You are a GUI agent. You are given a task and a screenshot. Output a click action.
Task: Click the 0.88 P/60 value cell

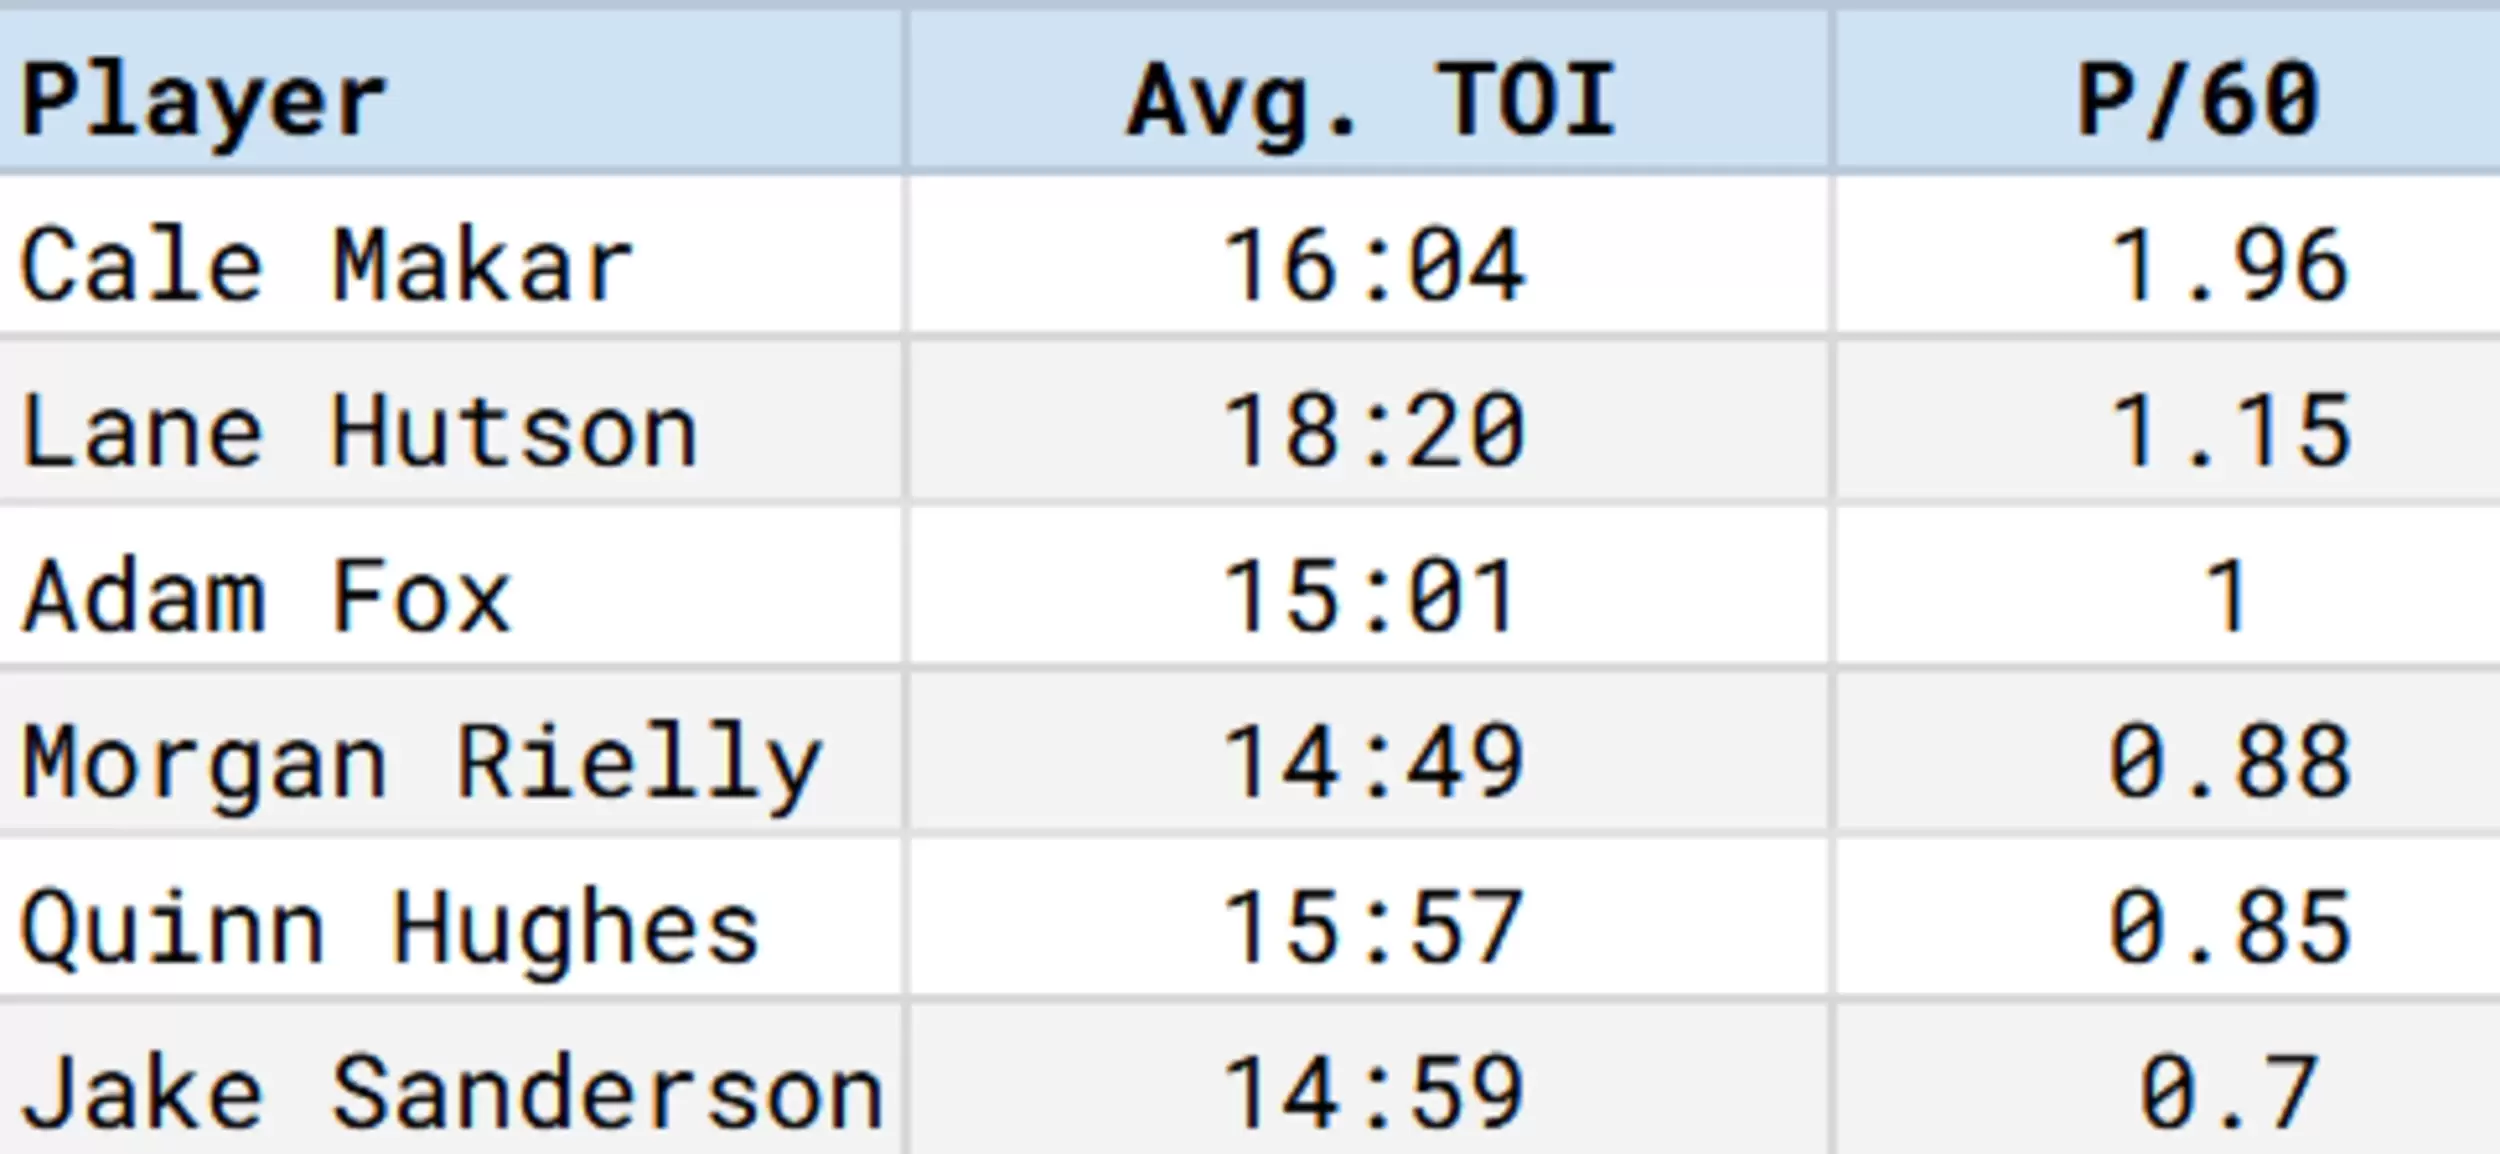2168,752
